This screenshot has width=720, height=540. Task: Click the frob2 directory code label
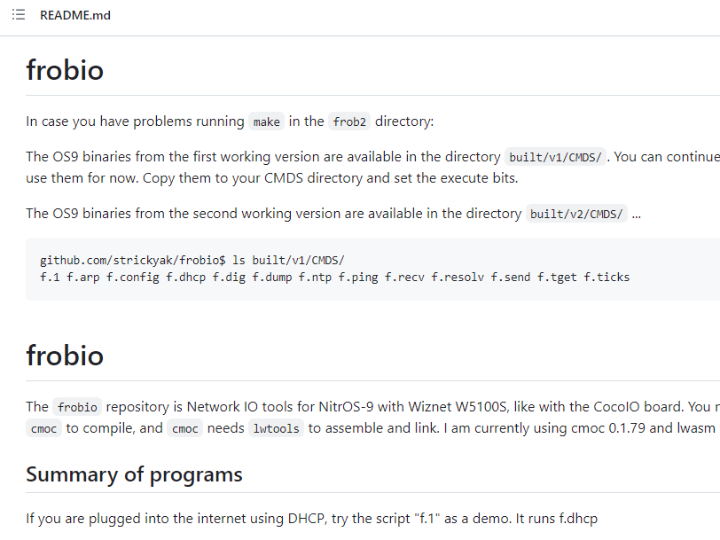click(349, 122)
